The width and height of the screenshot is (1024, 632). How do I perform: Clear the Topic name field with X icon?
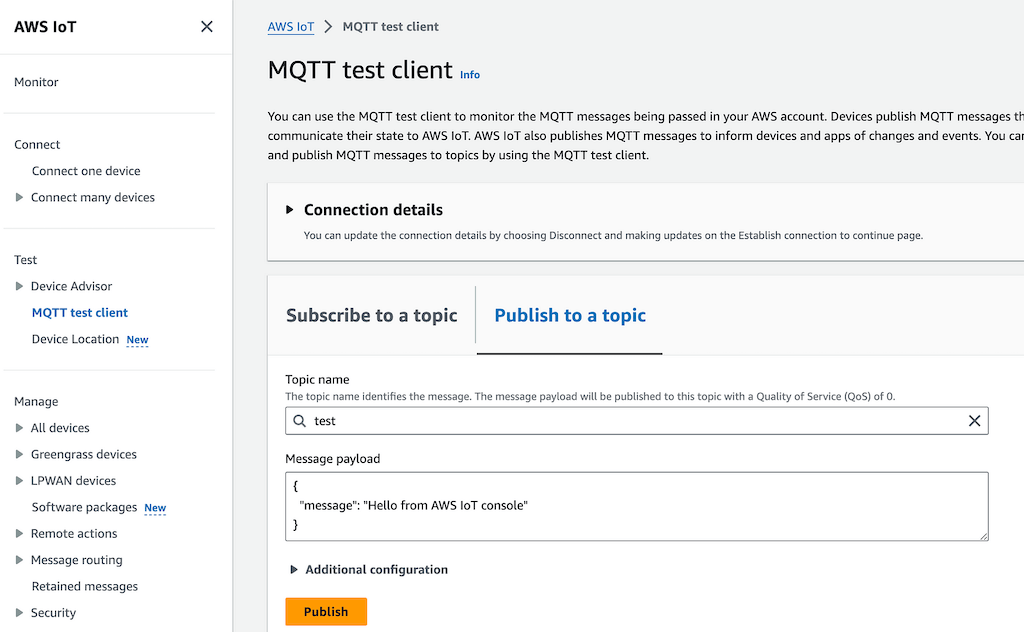(974, 421)
